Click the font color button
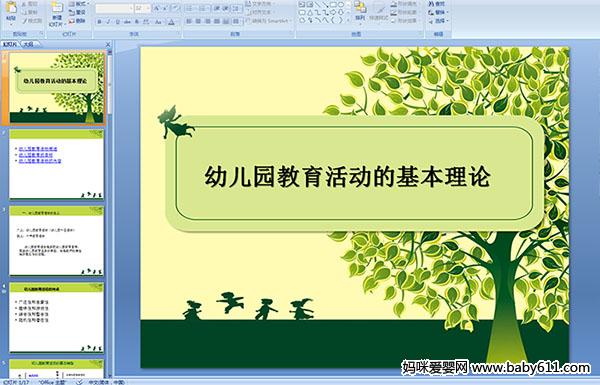The image size is (600, 385). click(172, 22)
